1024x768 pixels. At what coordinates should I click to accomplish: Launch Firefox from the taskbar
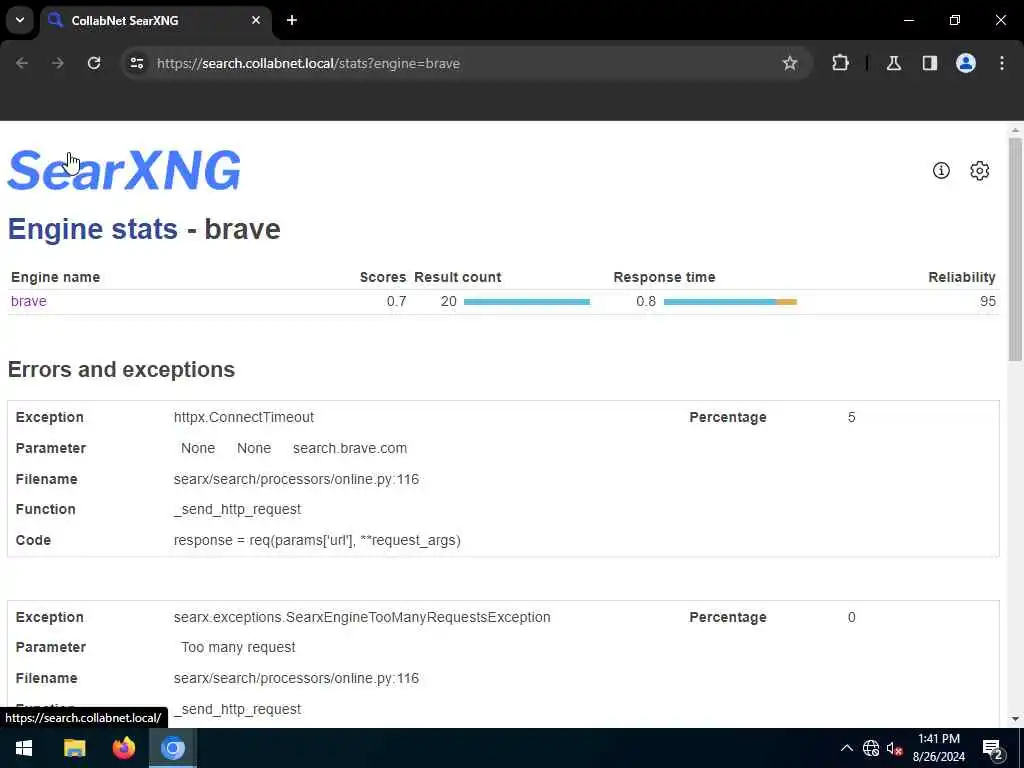click(123, 748)
